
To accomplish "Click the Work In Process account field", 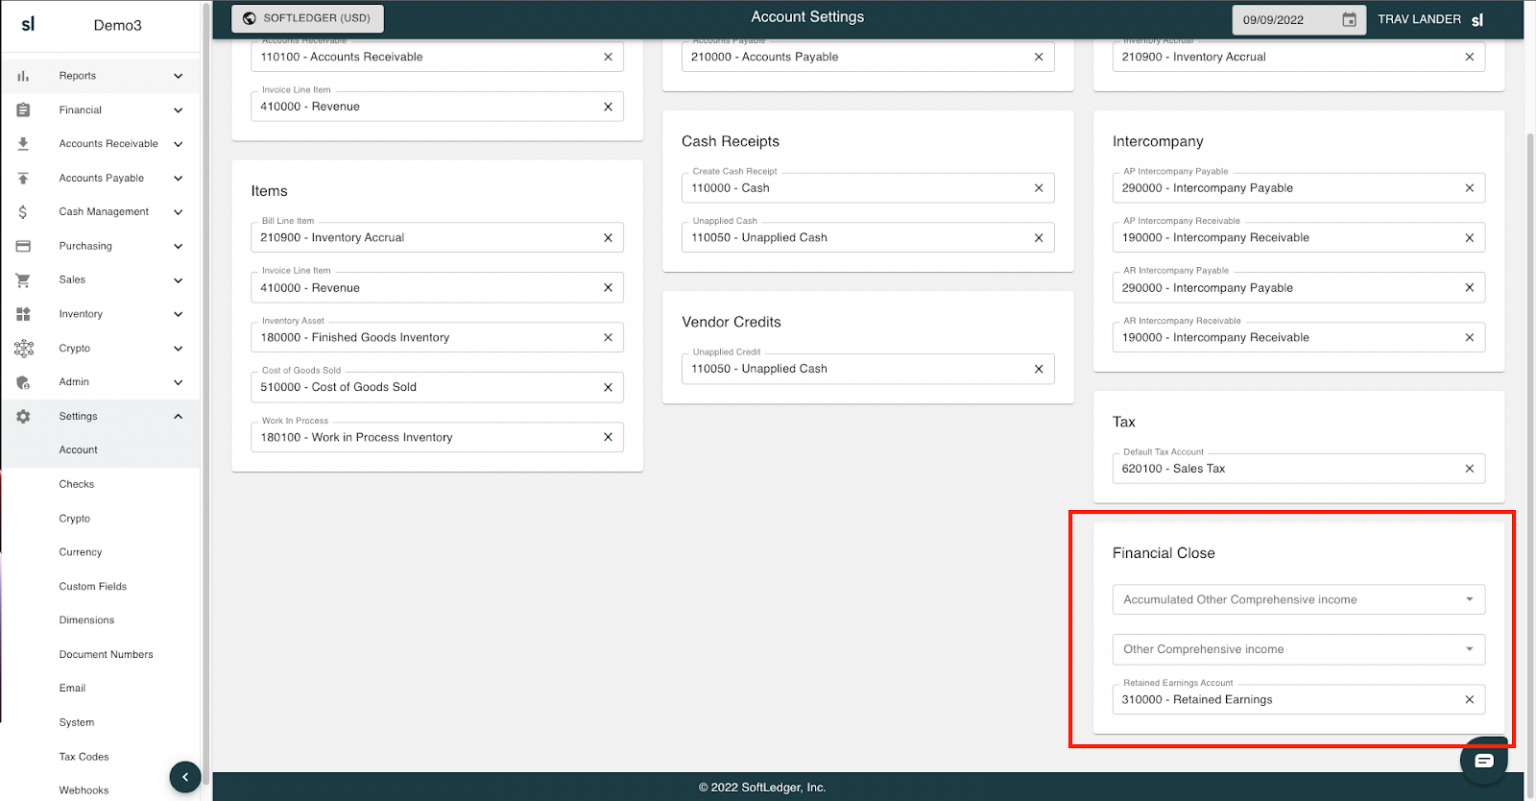I will tap(425, 438).
